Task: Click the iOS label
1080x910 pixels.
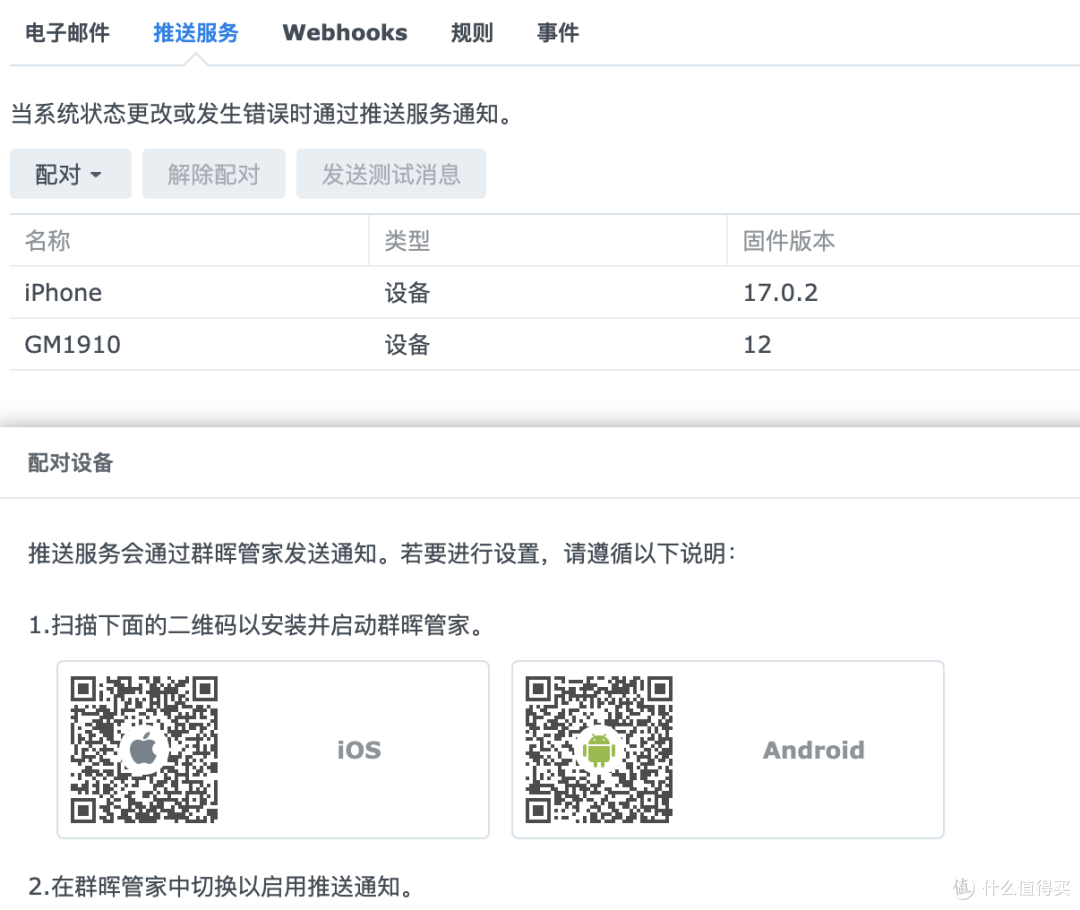Action: [x=359, y=749]
